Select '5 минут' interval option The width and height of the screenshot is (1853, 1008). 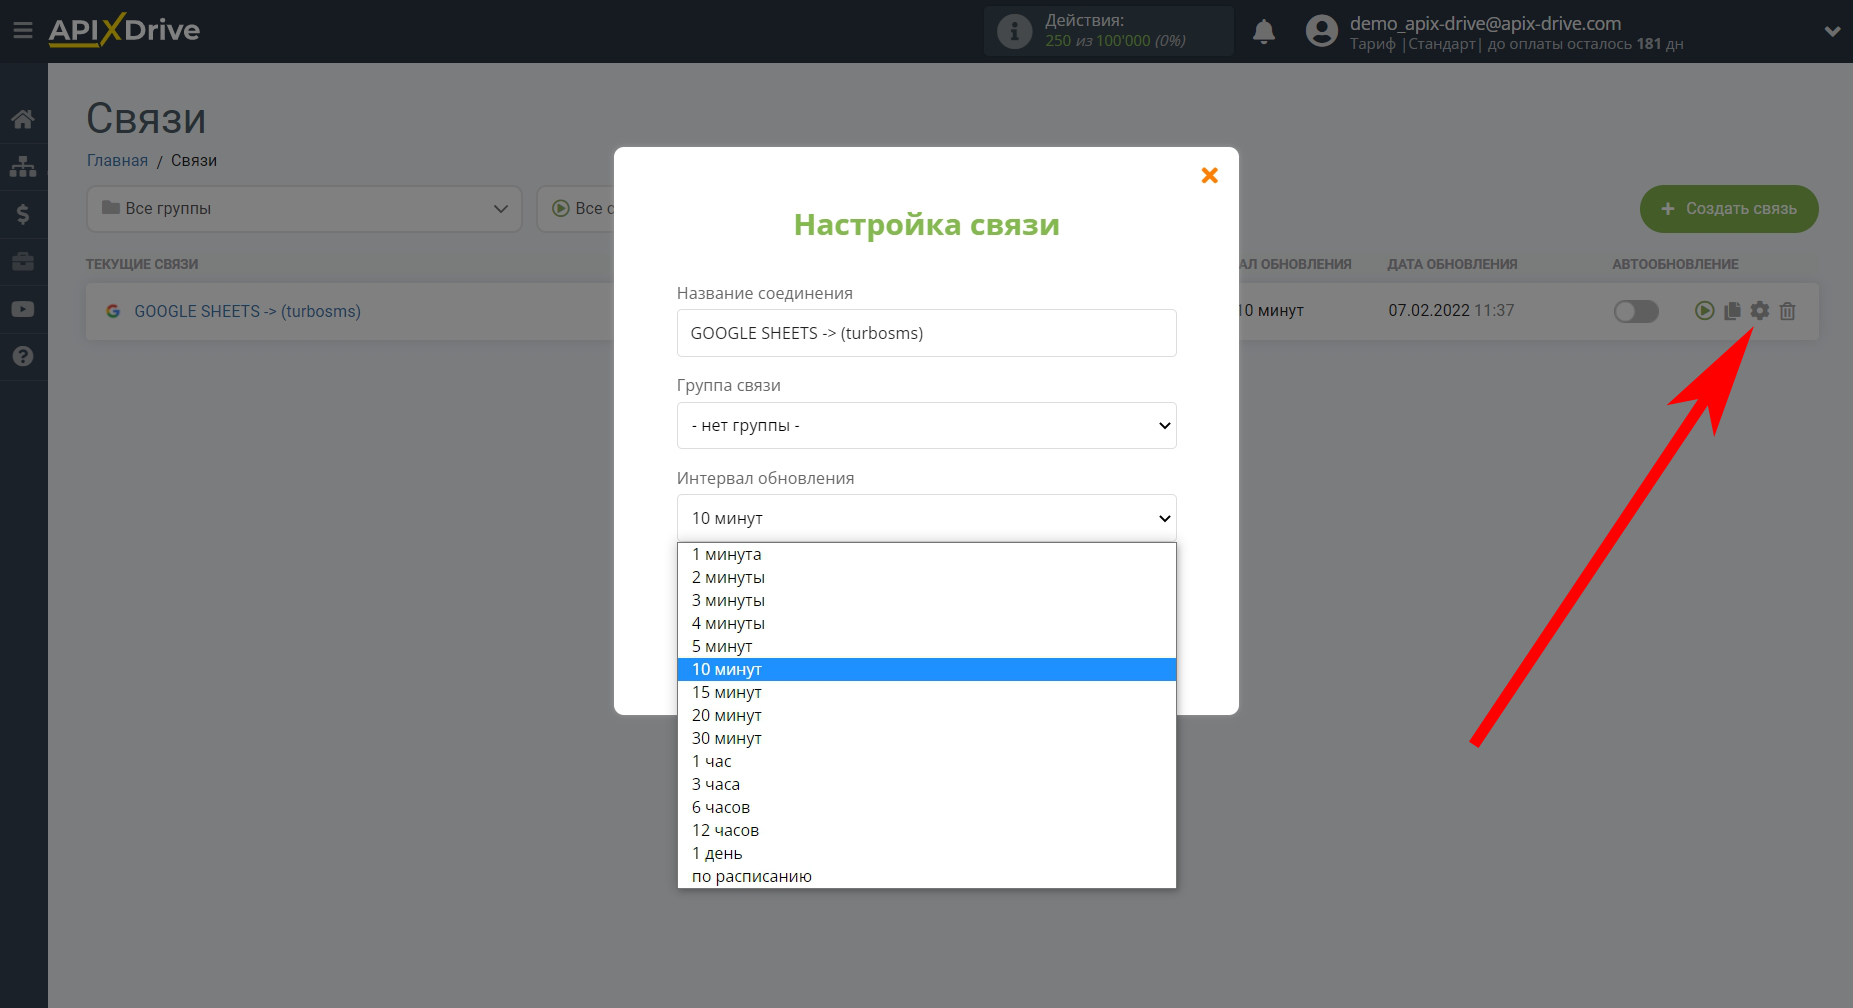[x=926, y=646]
